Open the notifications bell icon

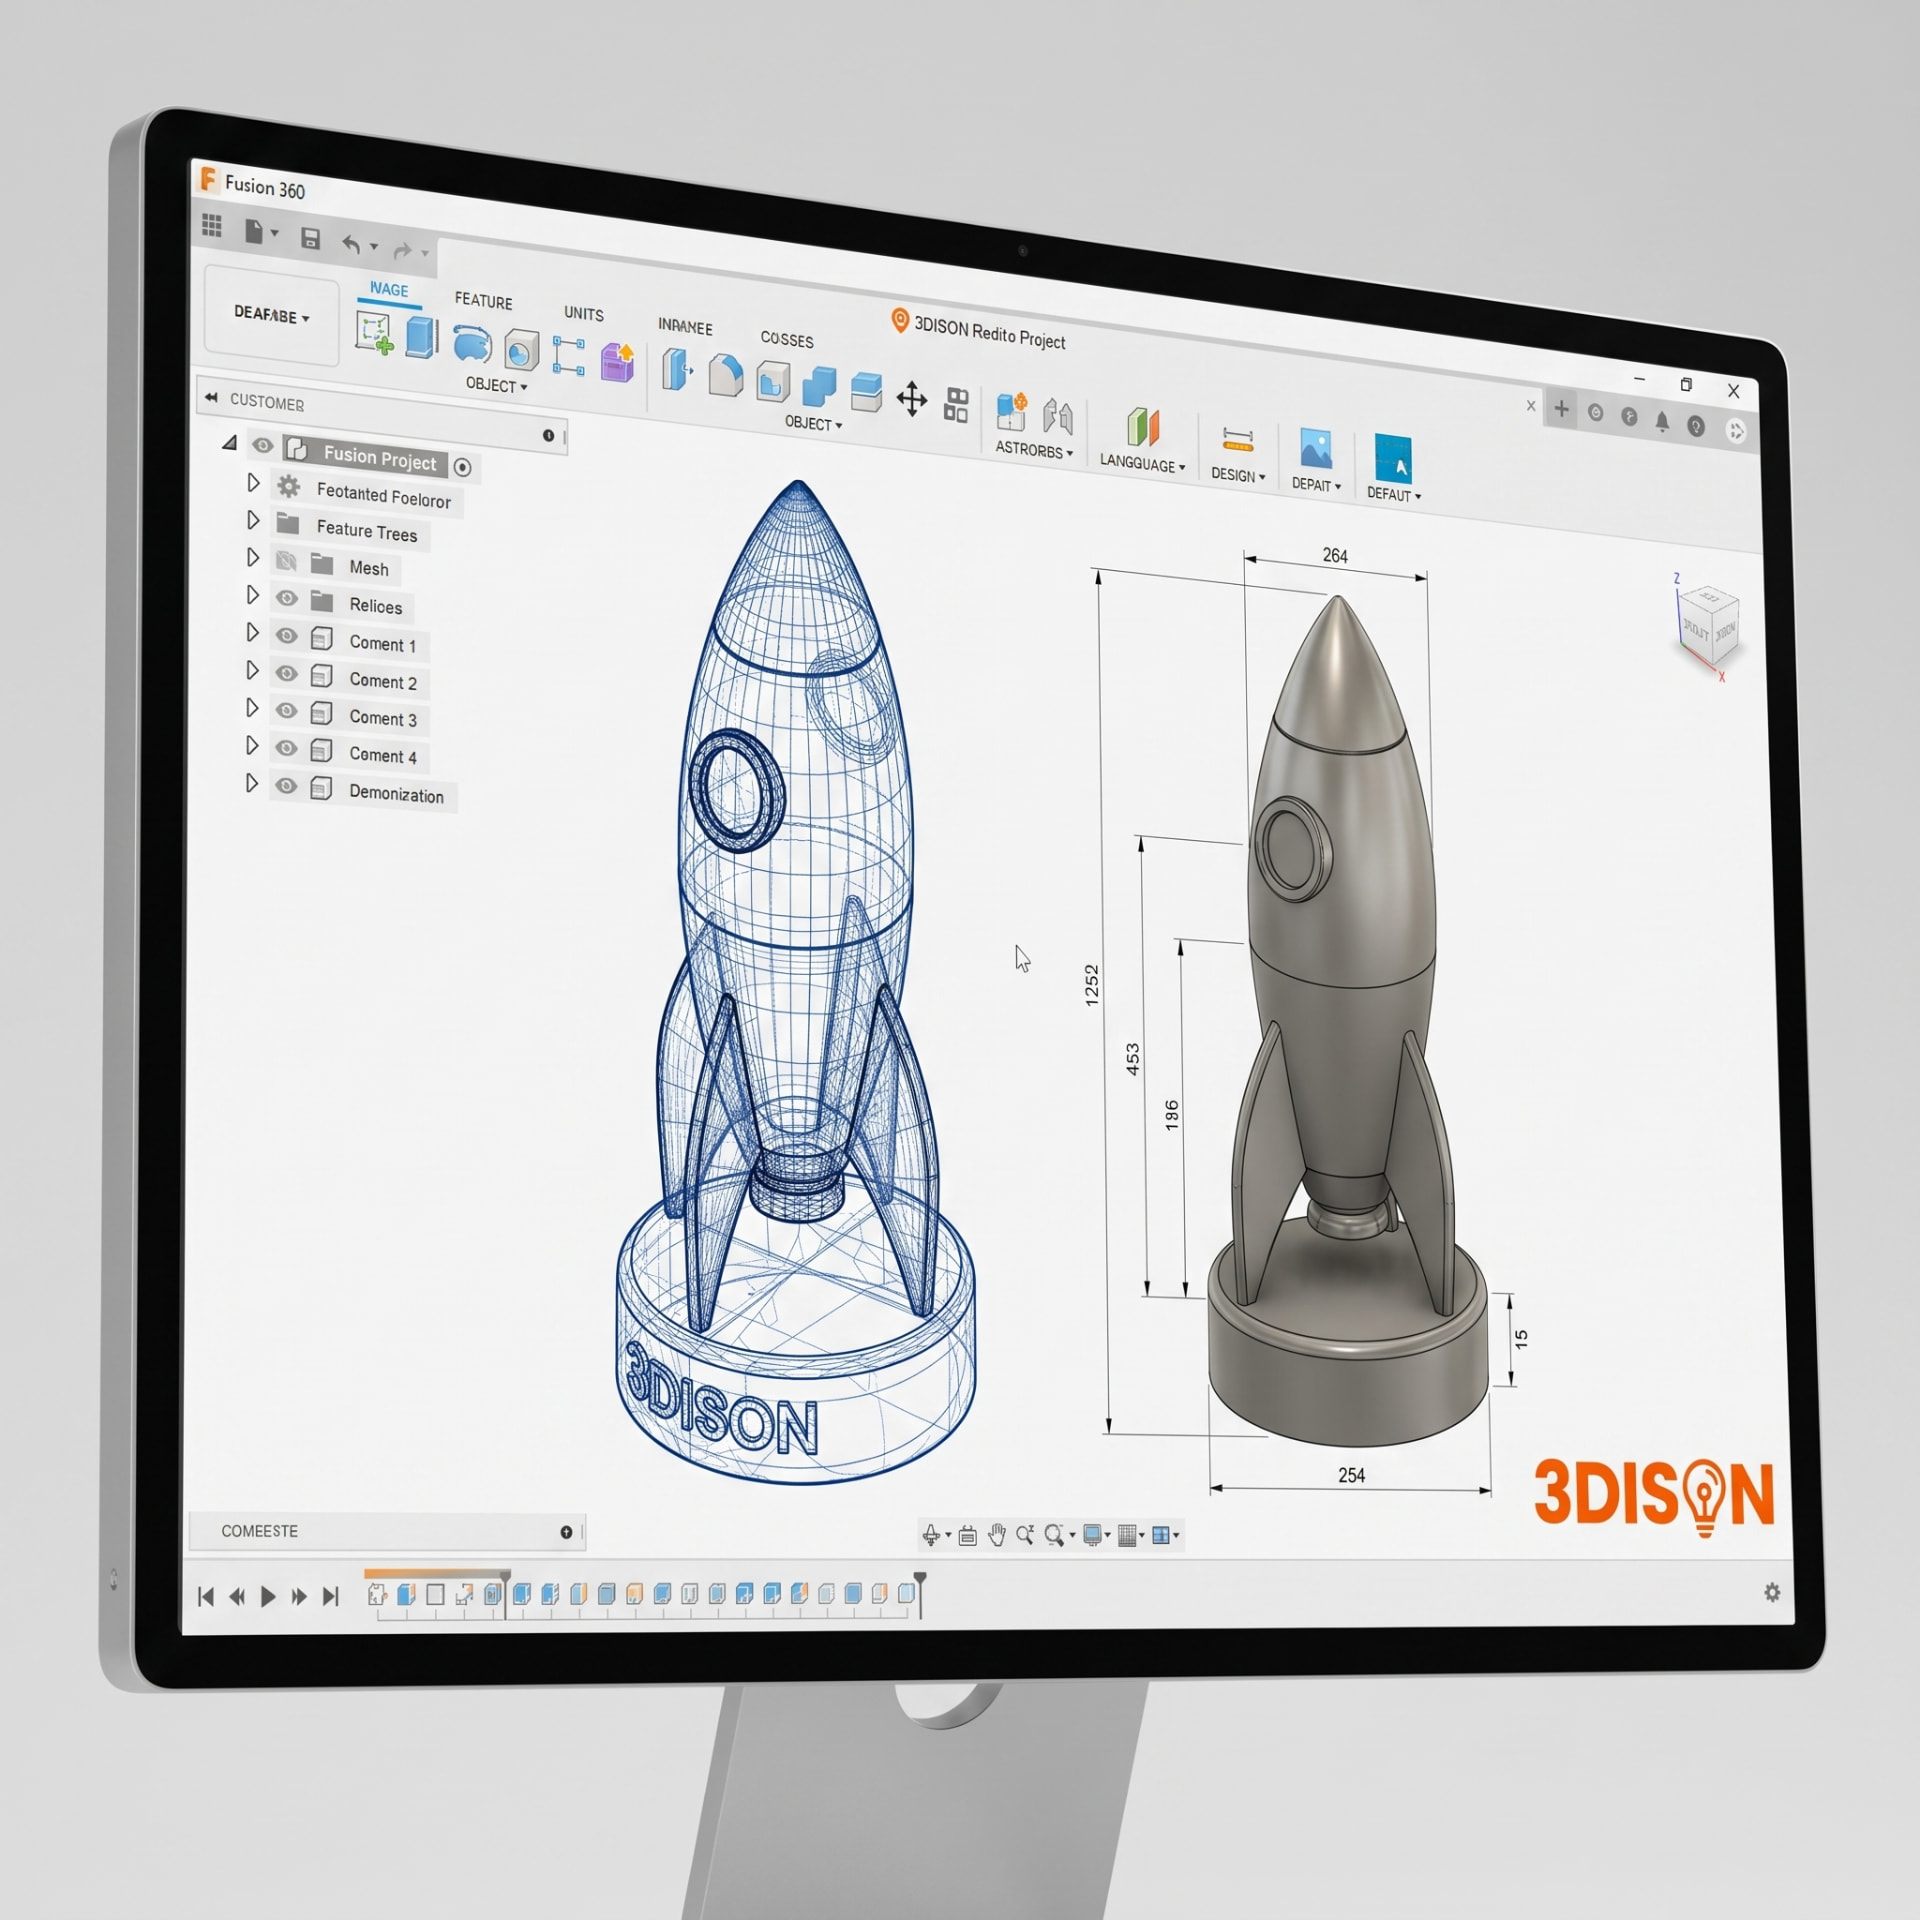point(1662,421)
